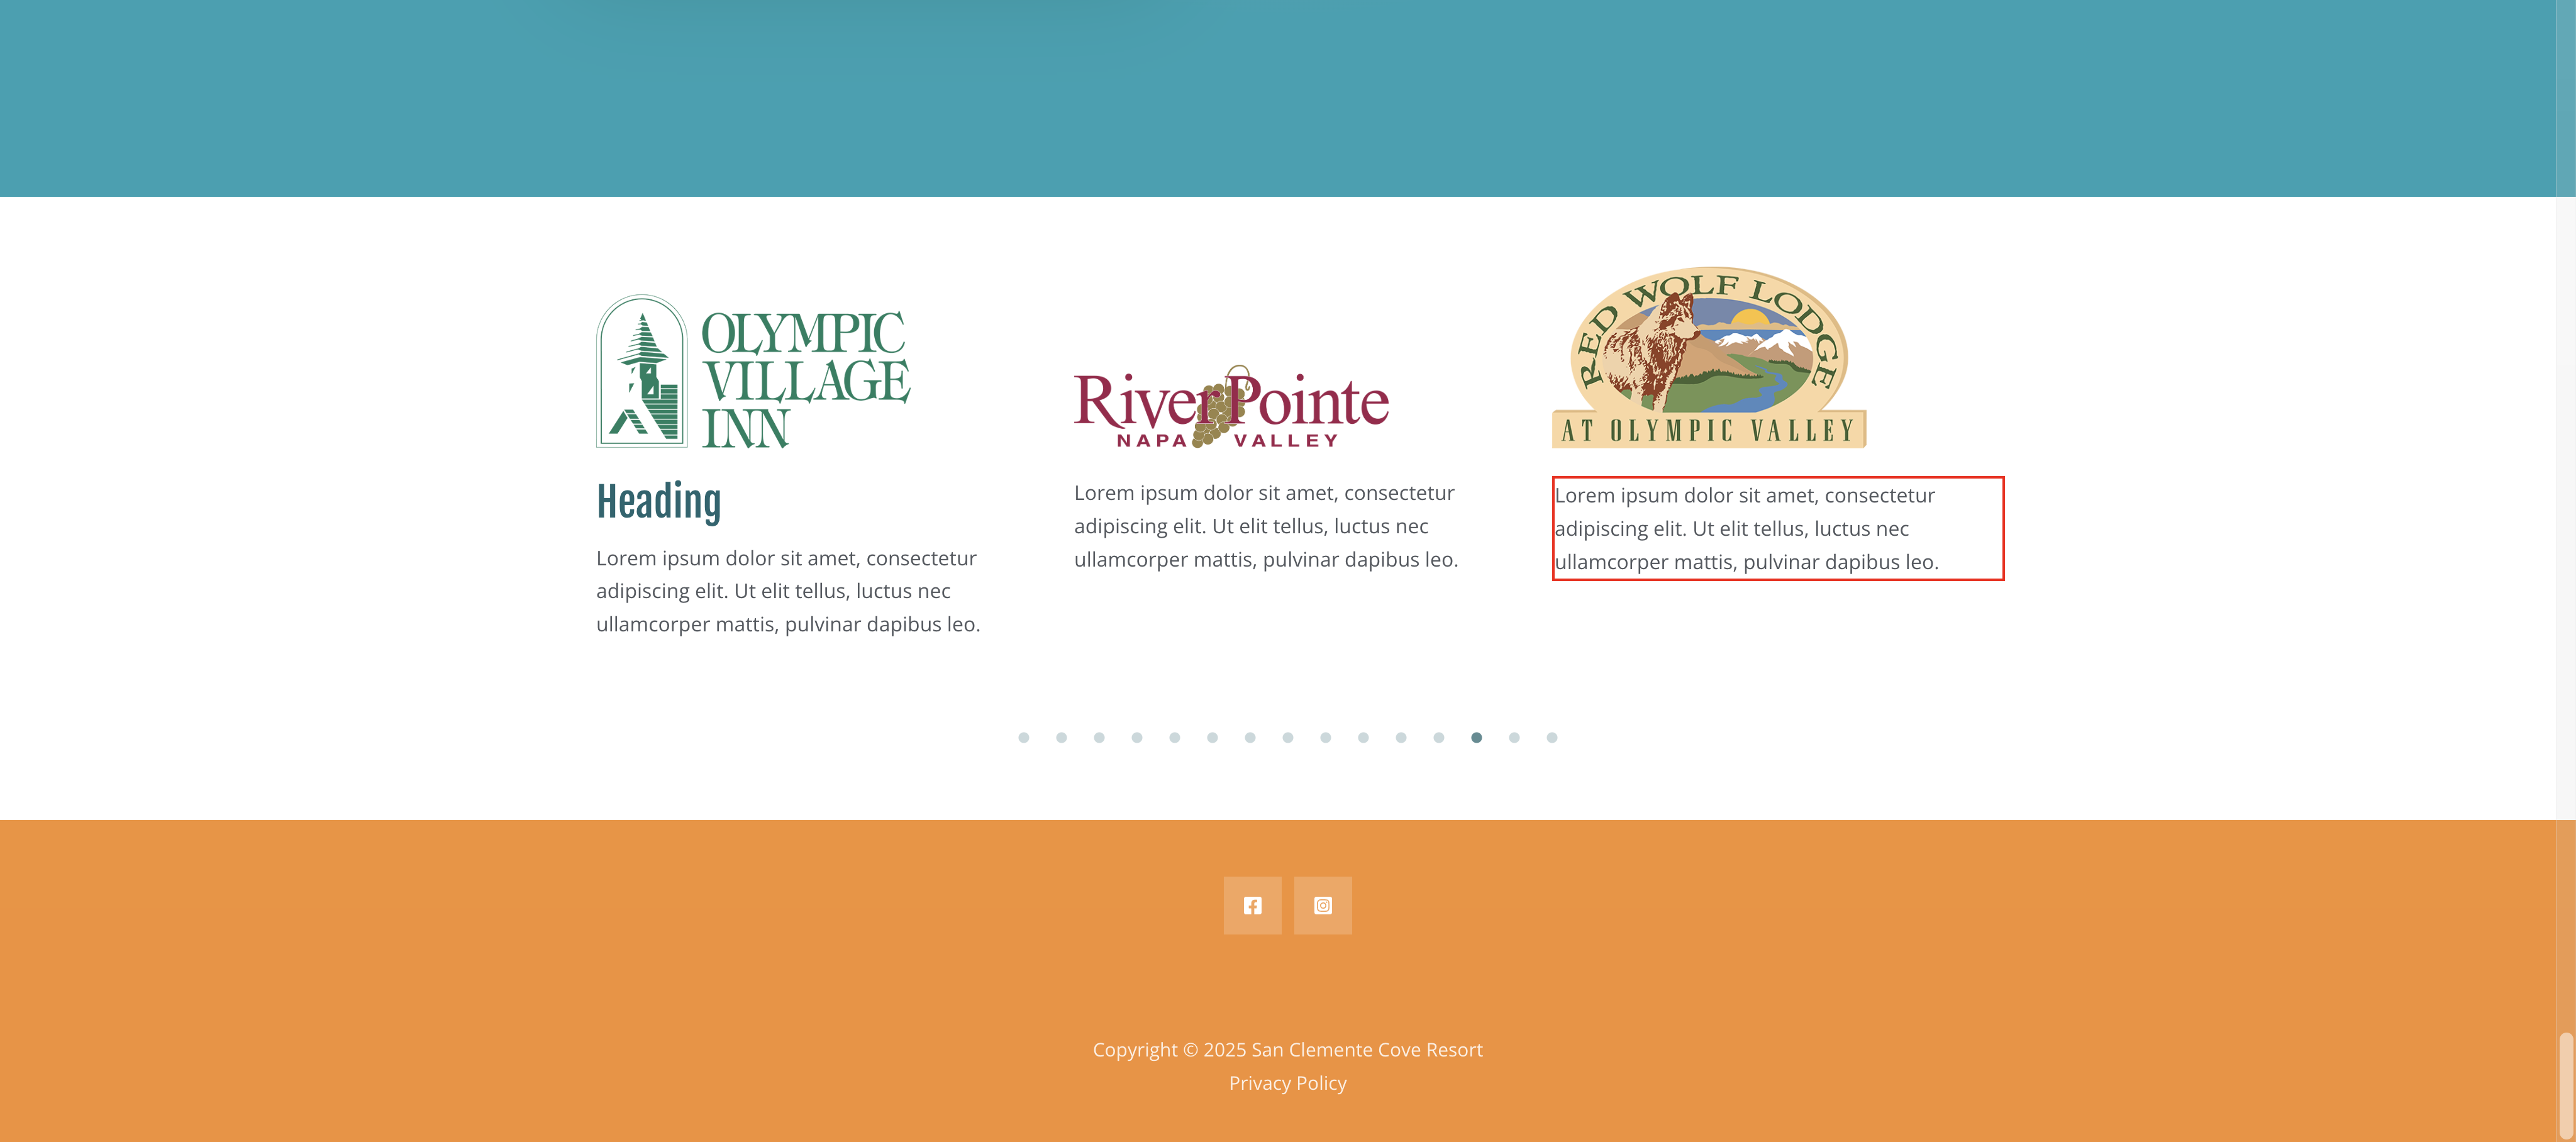The height and width of the screenshot is (1142, 2576).
Task: Jump to the last carousel pagination dot
Action: click(1551, 738)
